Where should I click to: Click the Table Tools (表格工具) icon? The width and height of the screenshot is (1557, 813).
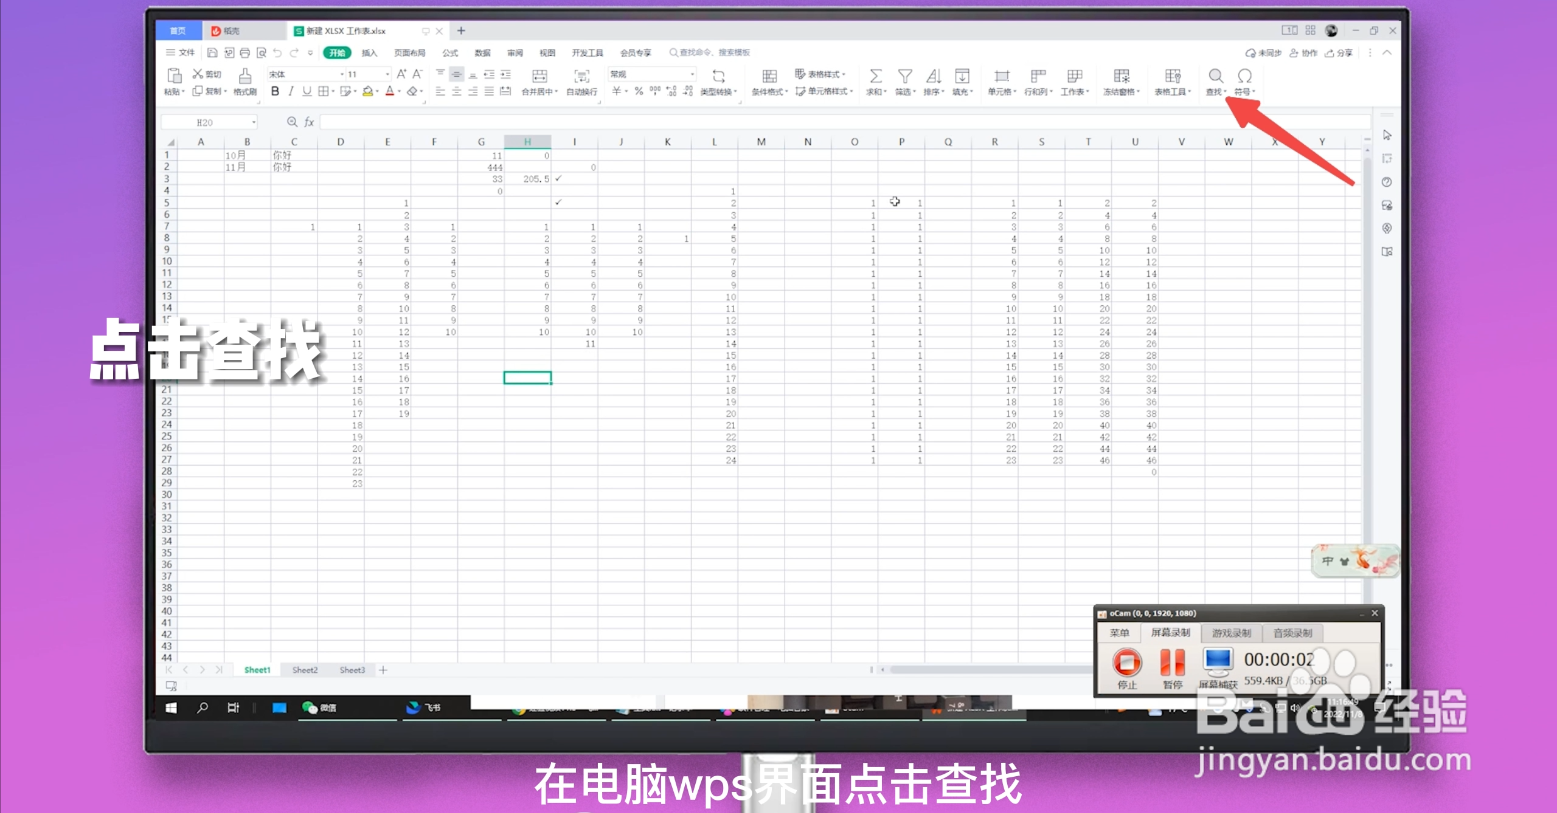[x=1173, y=76]
